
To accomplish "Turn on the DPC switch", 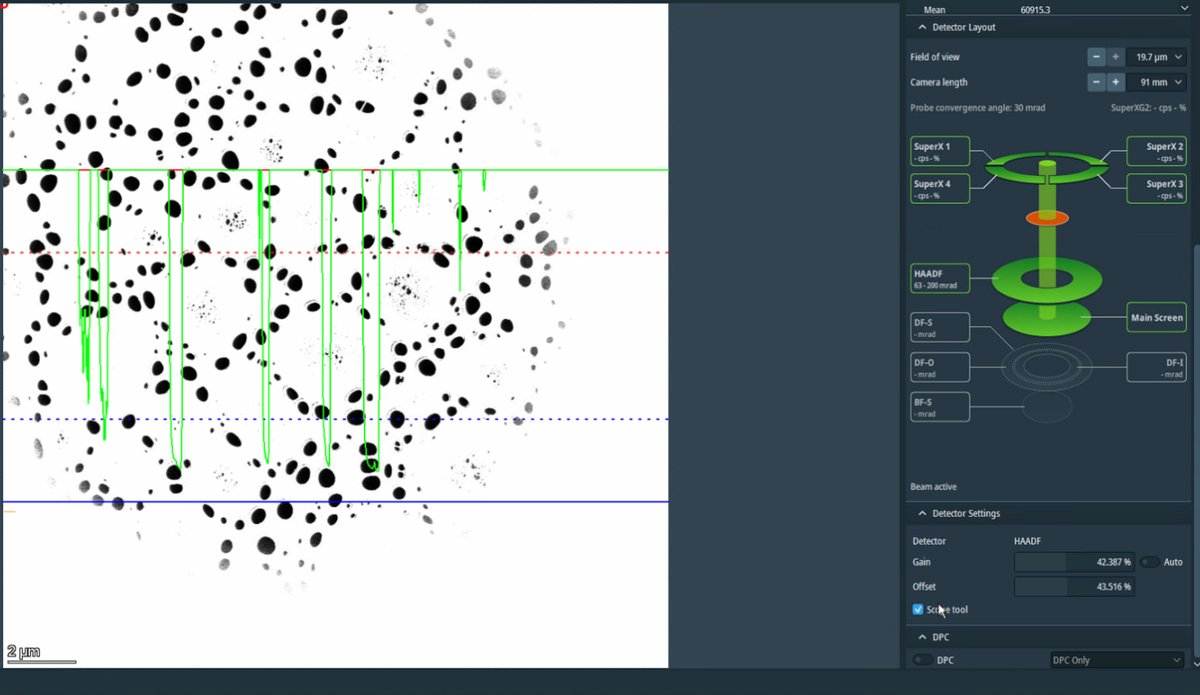I will pos(922,660).
